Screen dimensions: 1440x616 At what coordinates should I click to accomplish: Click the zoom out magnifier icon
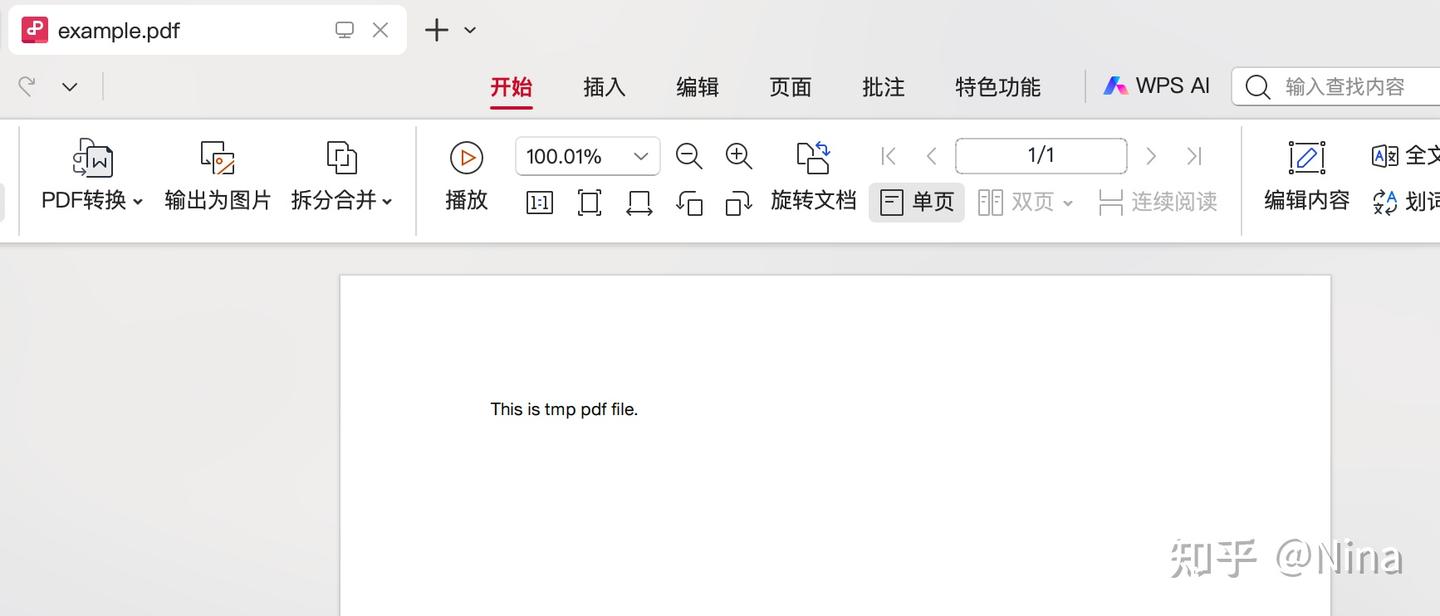[689, 156]
